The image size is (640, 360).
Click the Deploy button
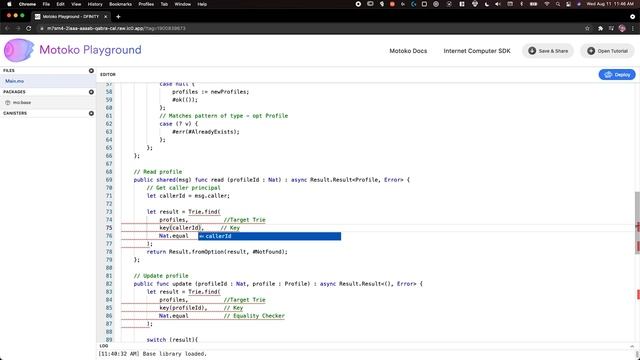[617, 75]
